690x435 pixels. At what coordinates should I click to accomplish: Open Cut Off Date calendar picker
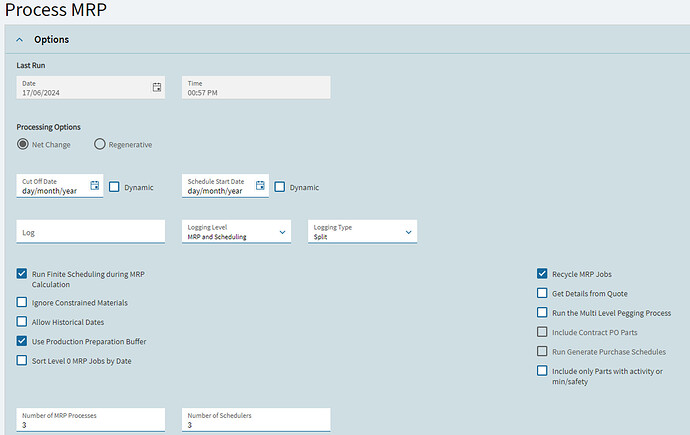coord(95,185)
